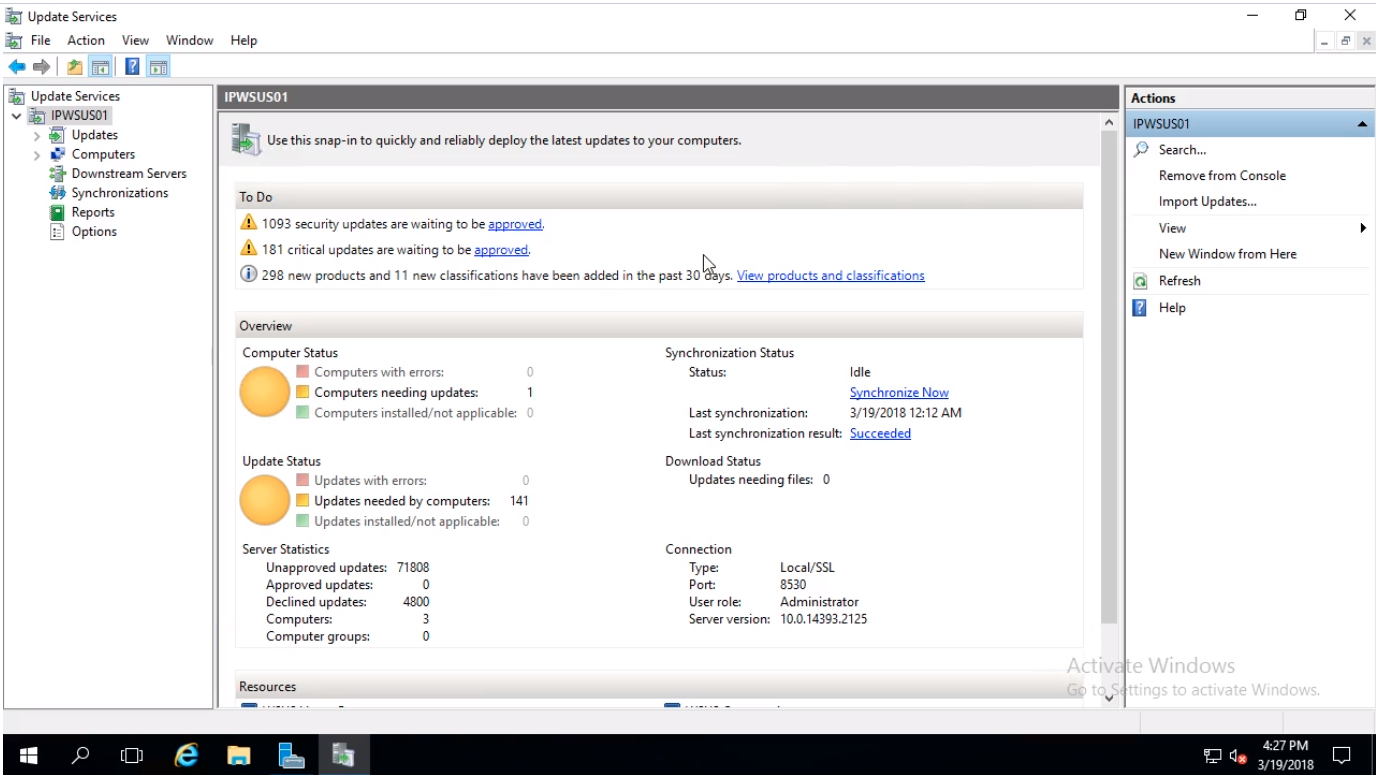This screenshot has width=1376, height=775.
Task: Click the Back arrow in the toolbar
Action: (x=17, y=67)
